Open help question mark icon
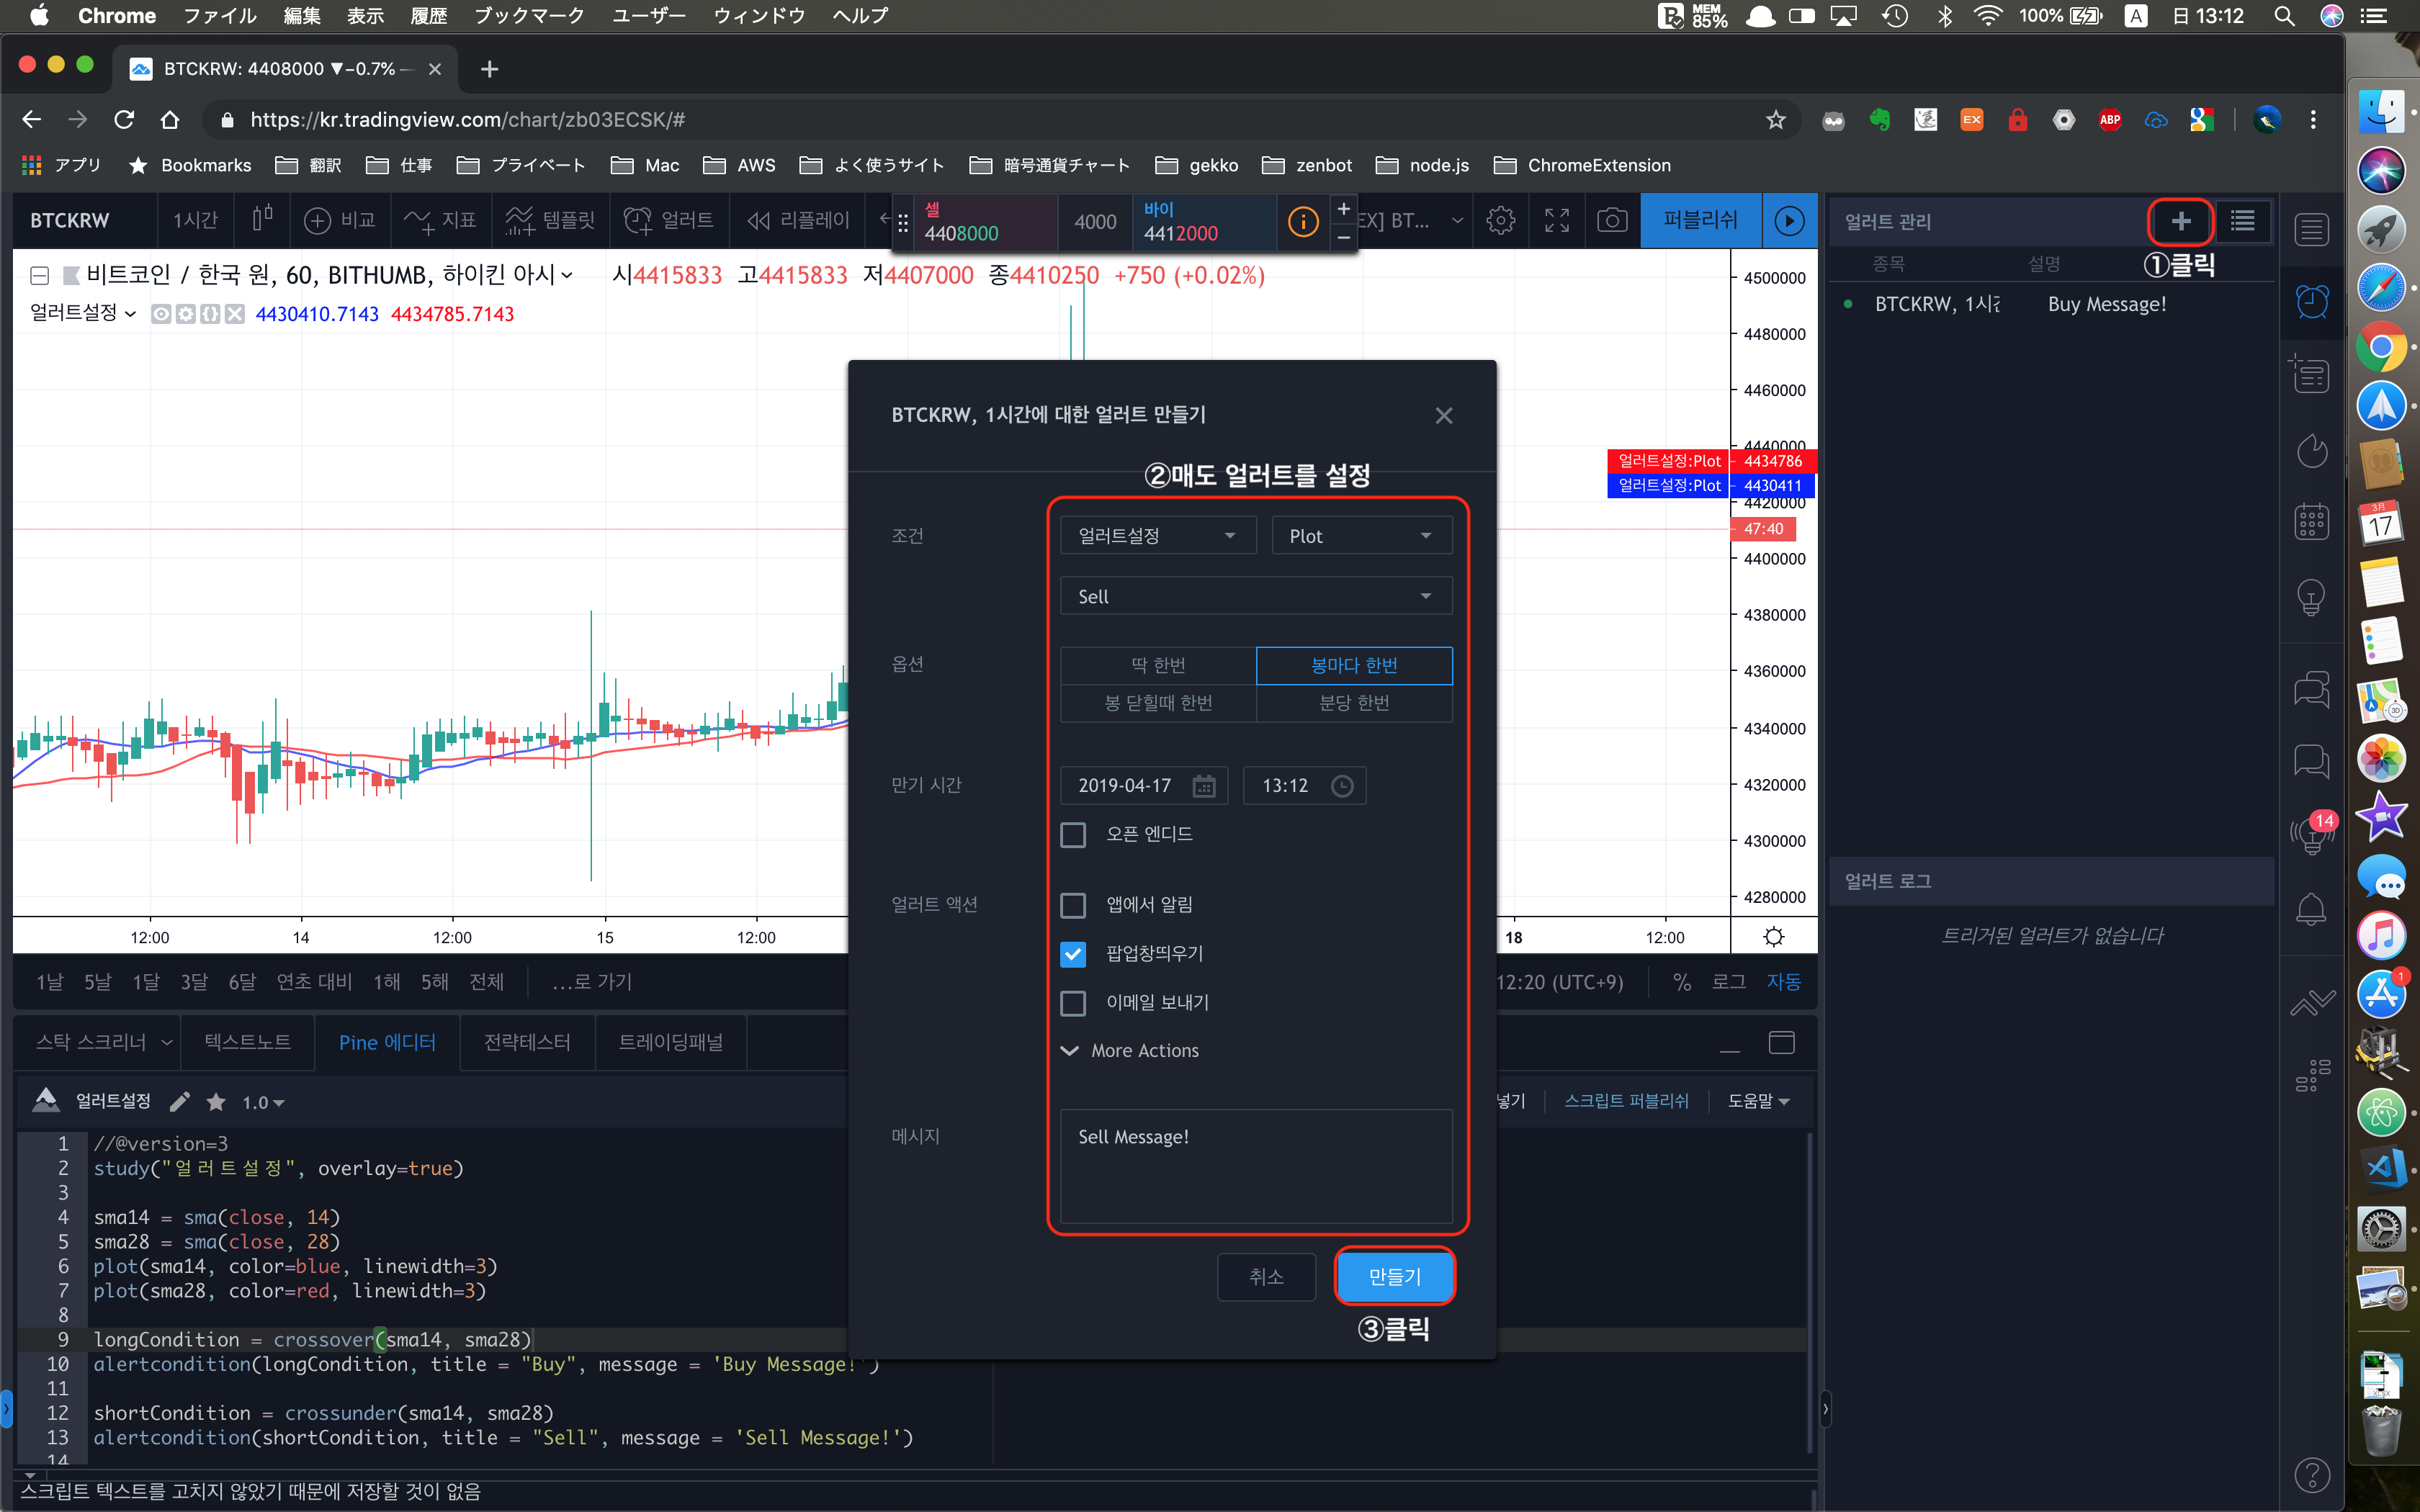Viewport: 2420px width, 1512px height. click(x=2312, y=1474)
